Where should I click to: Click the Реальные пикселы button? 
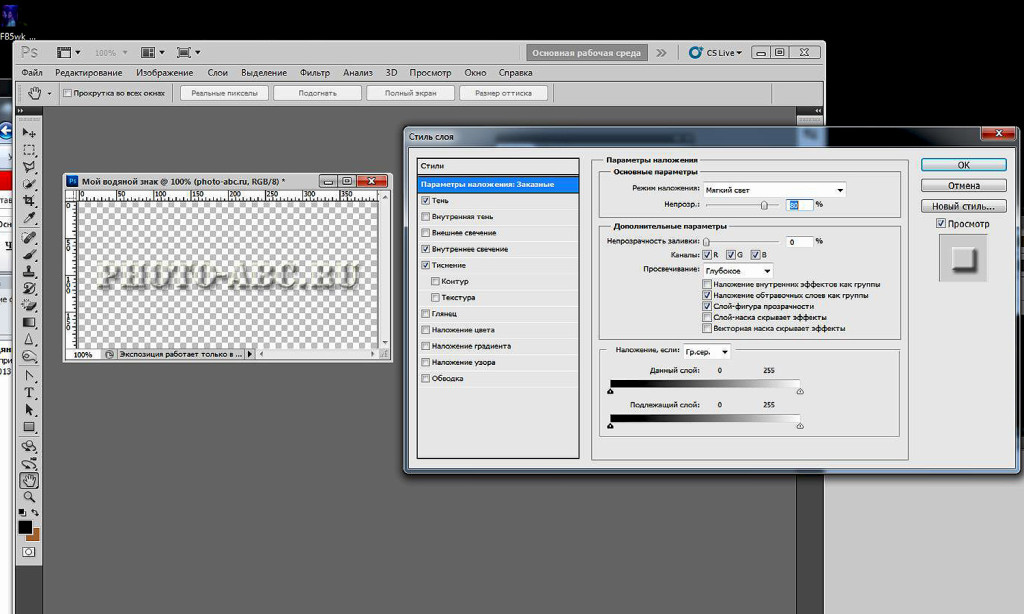pos(225,93)
